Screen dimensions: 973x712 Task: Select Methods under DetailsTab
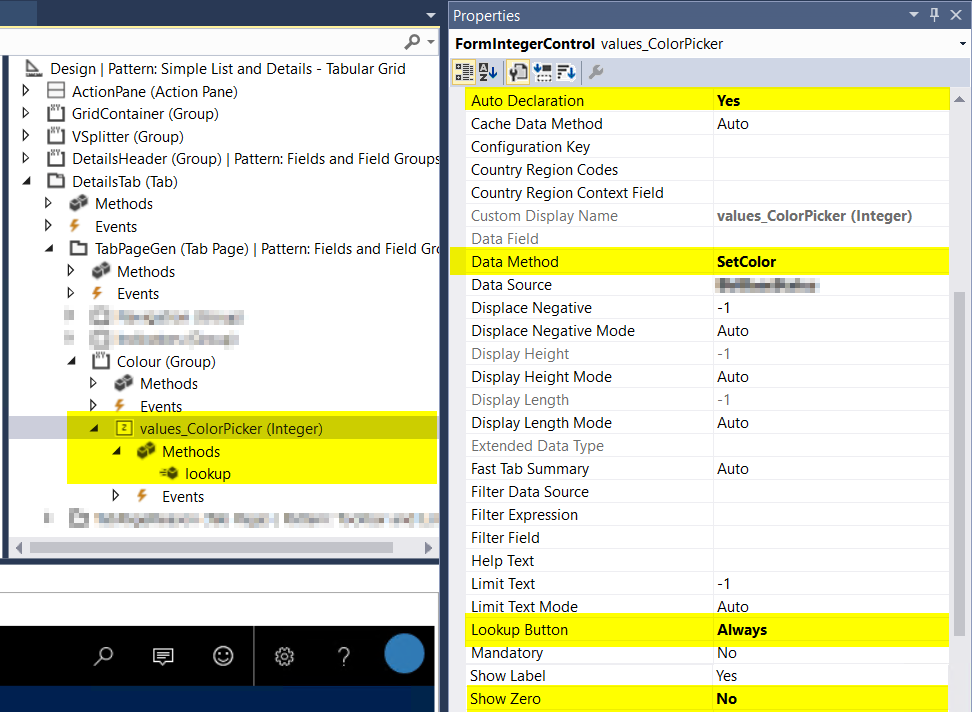coord(124,204)
